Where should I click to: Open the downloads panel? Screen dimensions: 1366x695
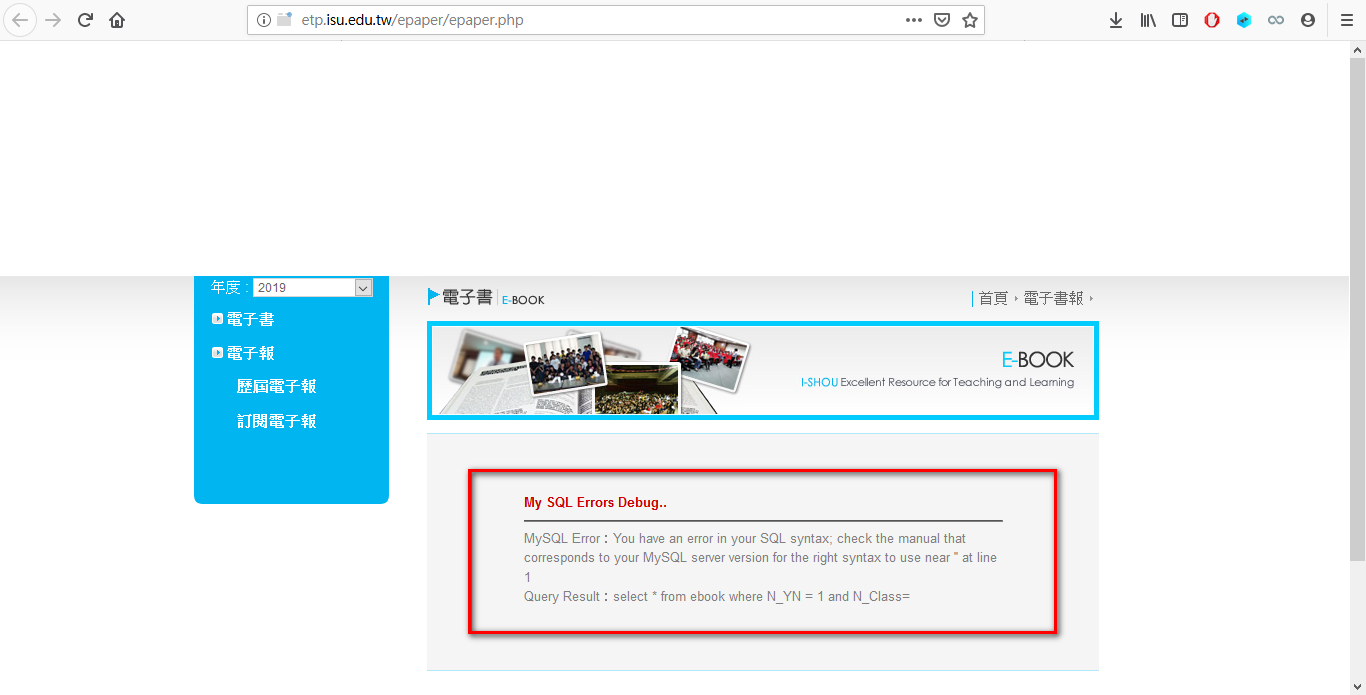[x=1116, y=20]
